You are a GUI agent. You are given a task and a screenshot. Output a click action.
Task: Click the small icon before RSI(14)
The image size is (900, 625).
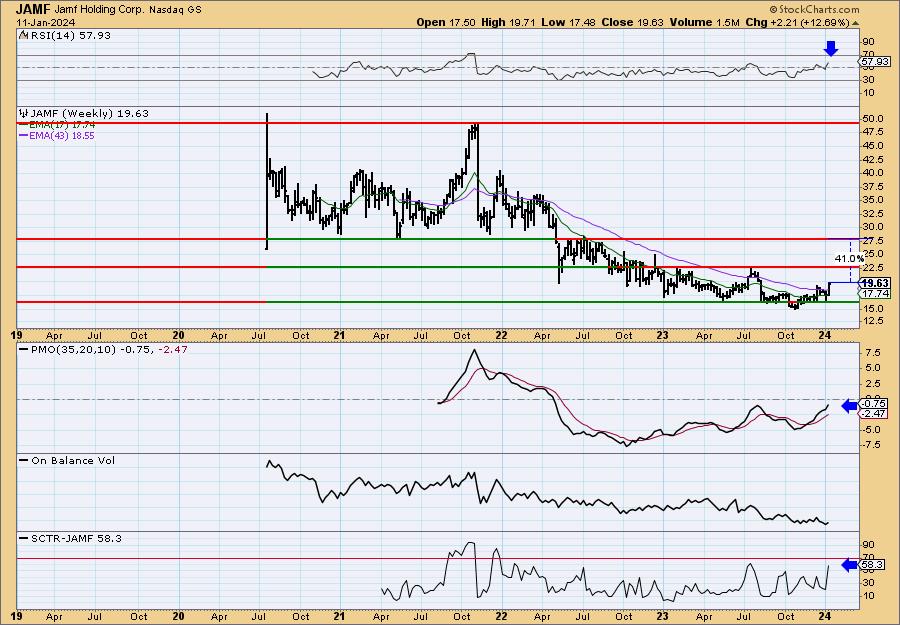23,35
